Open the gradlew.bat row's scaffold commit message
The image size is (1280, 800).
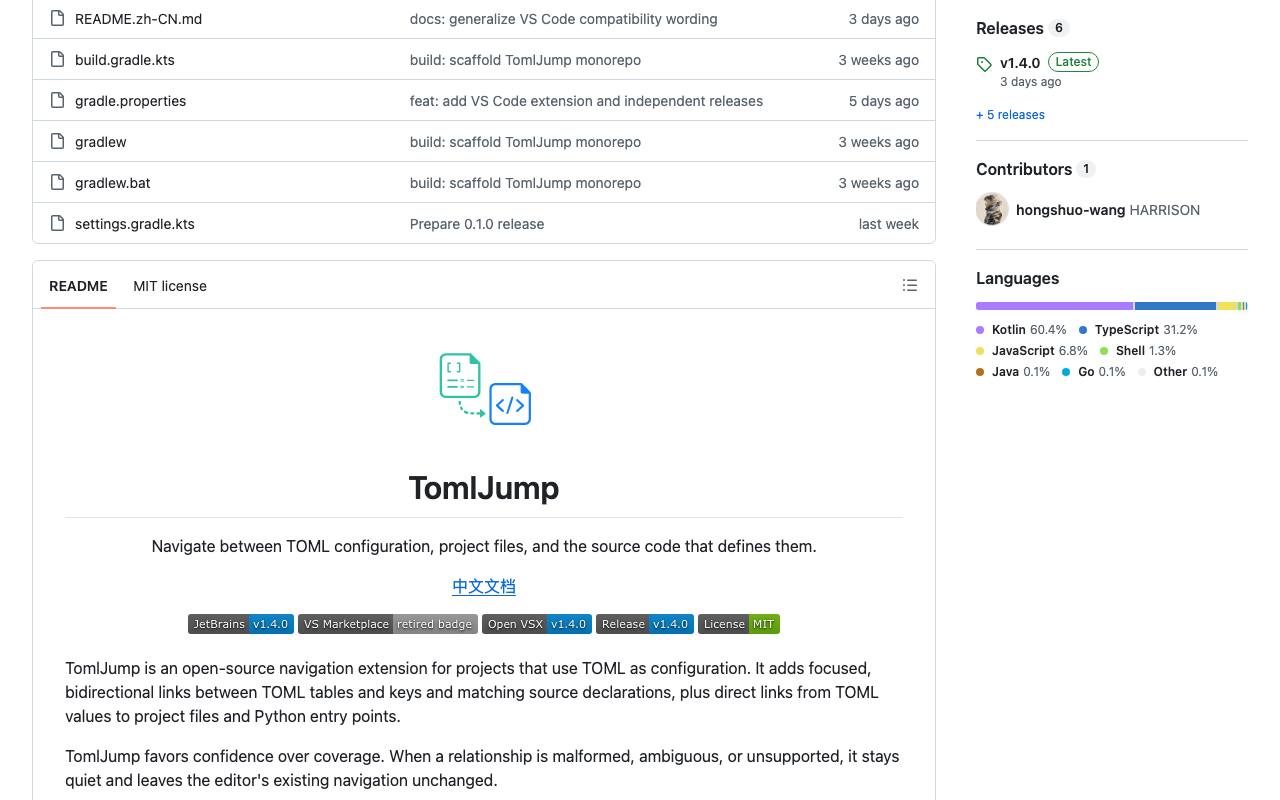525,183
